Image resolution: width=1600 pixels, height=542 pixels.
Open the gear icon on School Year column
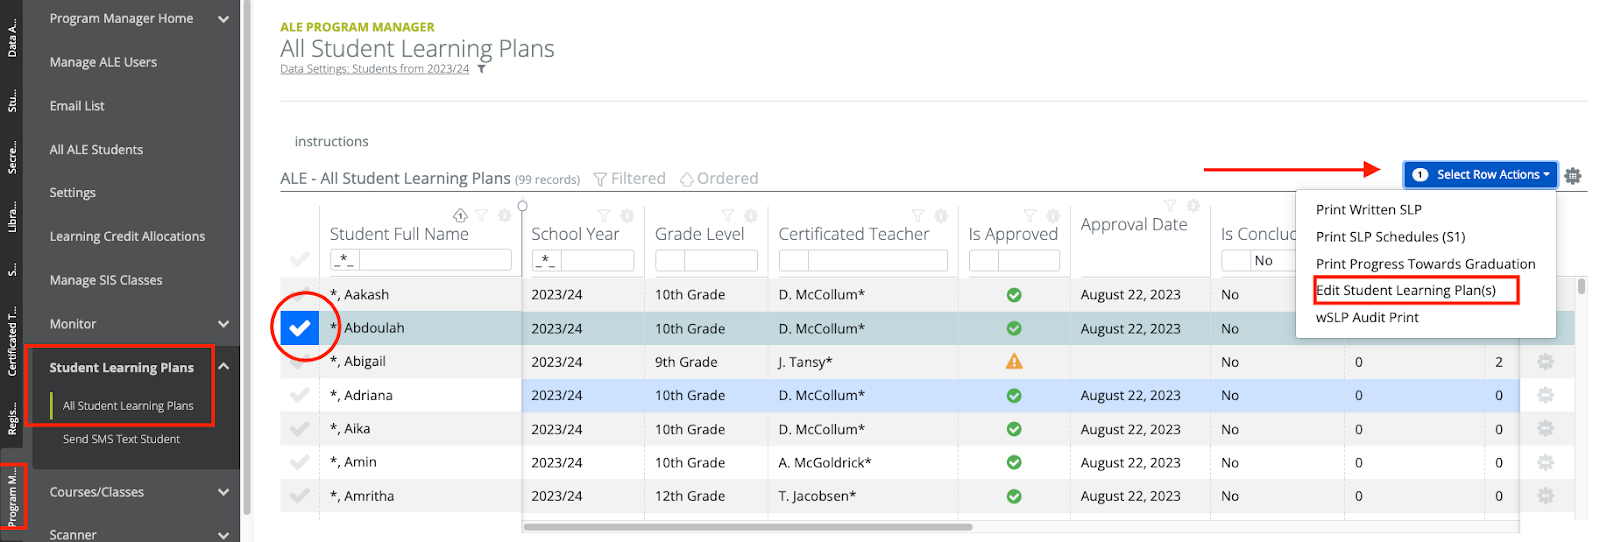pos(627,215)
